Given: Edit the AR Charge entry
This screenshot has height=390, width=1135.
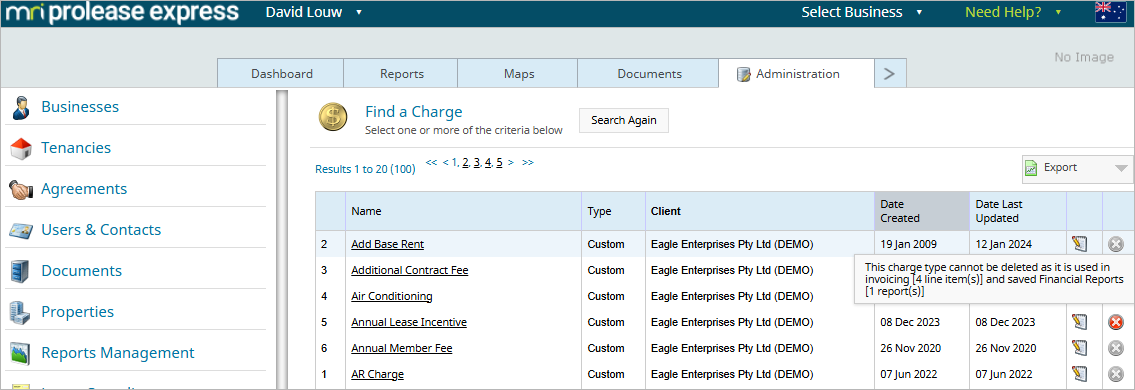Looking at the screenshot, I should pos(1080,374).
